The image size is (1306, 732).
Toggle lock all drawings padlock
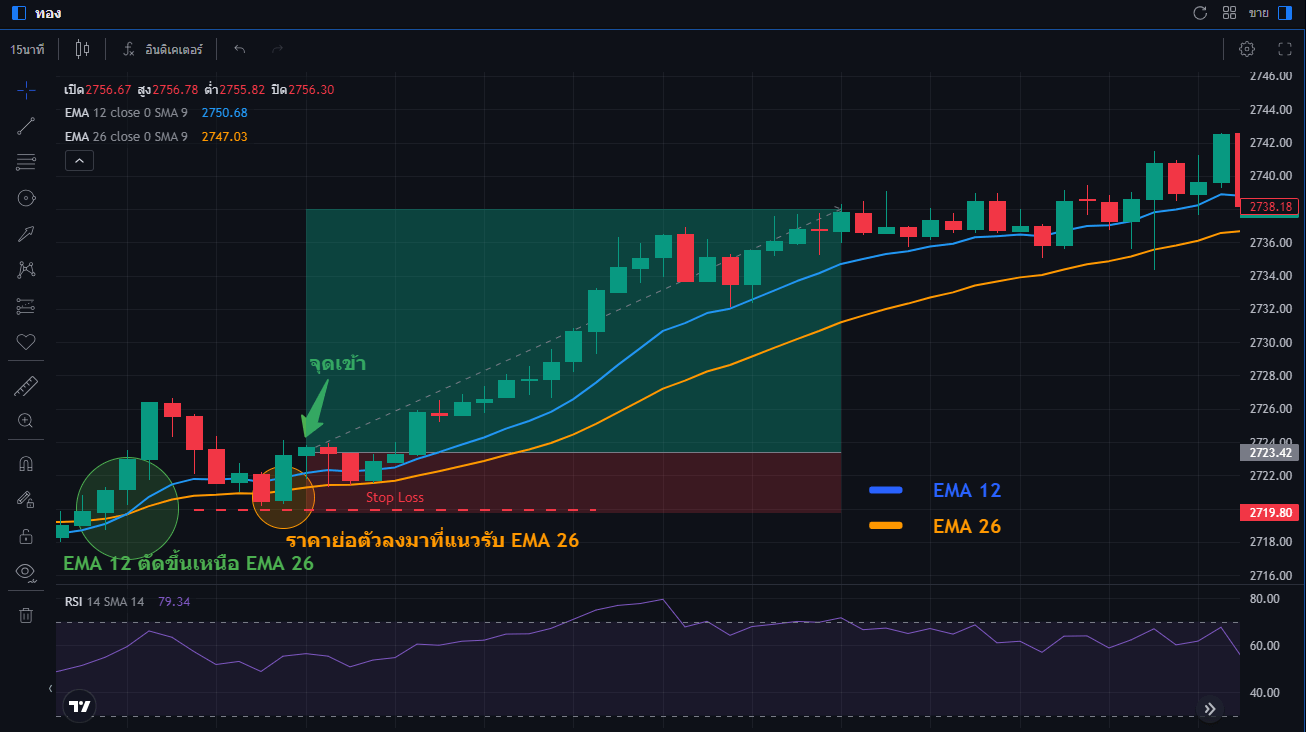[x=26, y=536]
